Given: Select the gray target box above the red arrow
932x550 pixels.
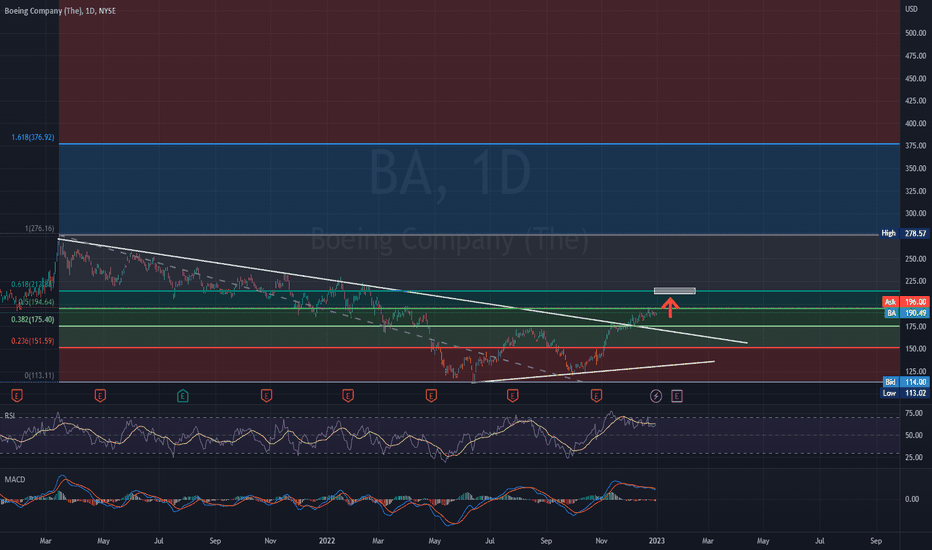Looking at the screenshot, I should [675, 291].
